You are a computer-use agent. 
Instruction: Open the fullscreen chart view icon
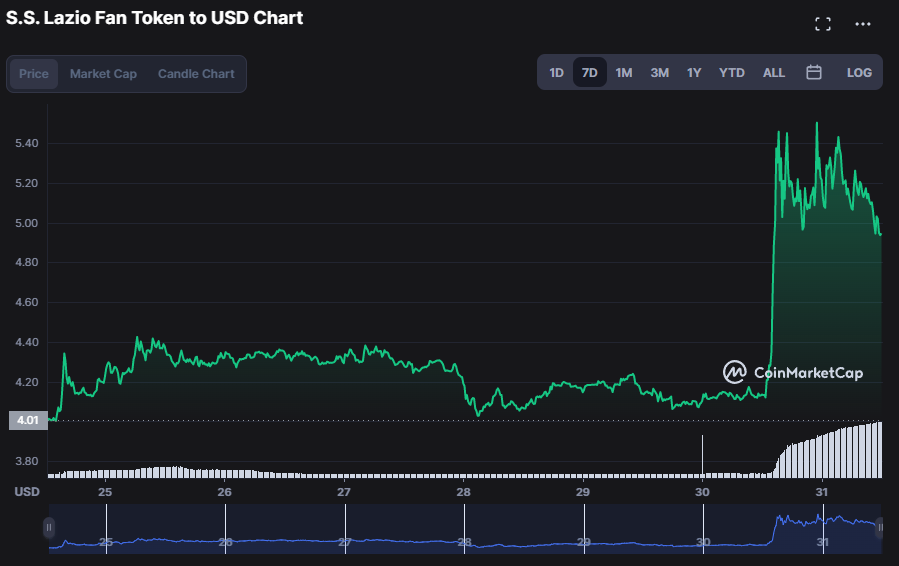(823, 24)
